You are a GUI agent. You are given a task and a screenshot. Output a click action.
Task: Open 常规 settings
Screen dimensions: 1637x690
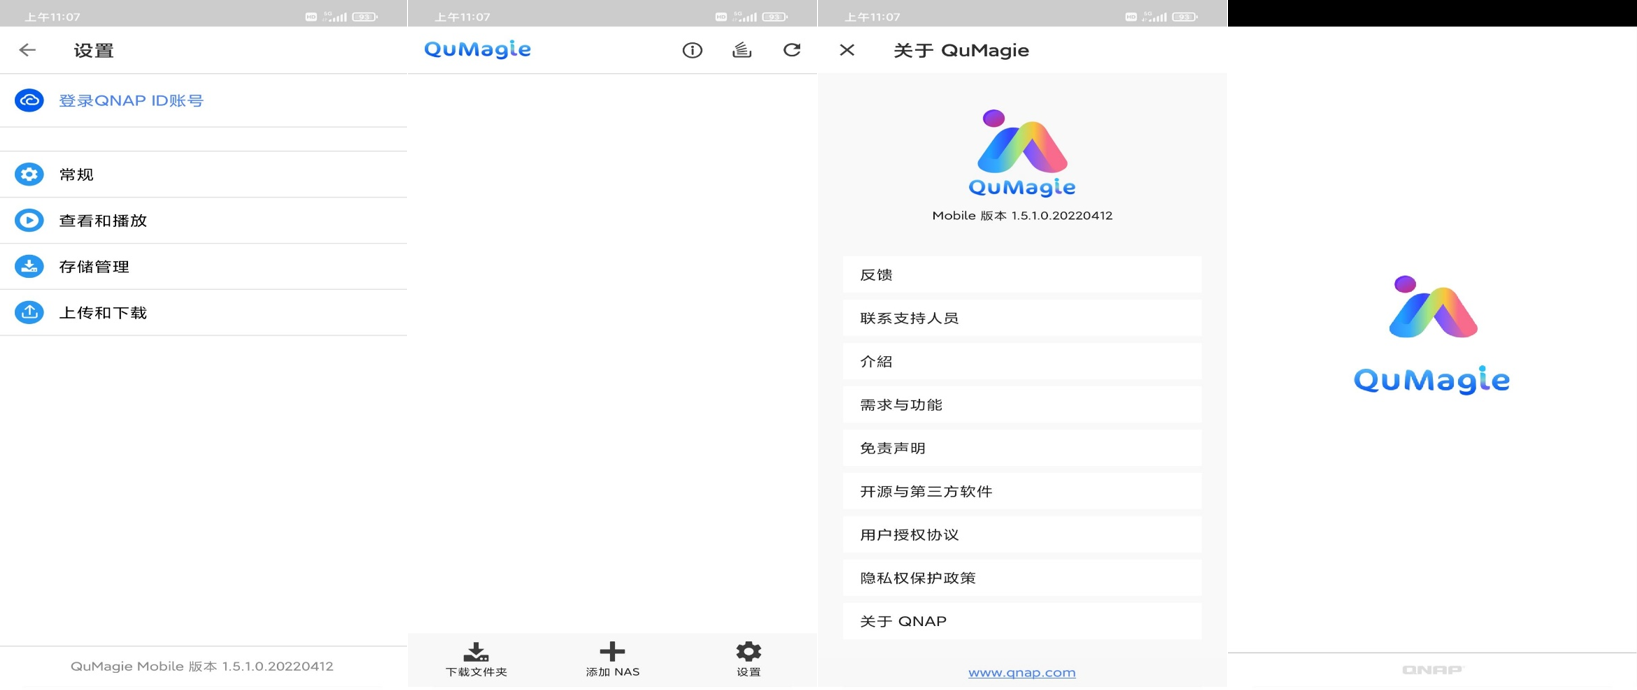203,174
